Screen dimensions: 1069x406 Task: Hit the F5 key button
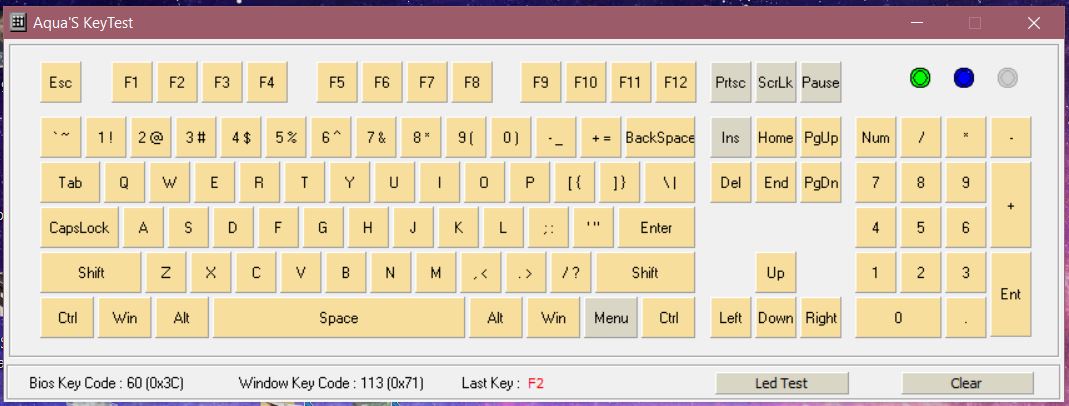[337, 82]
